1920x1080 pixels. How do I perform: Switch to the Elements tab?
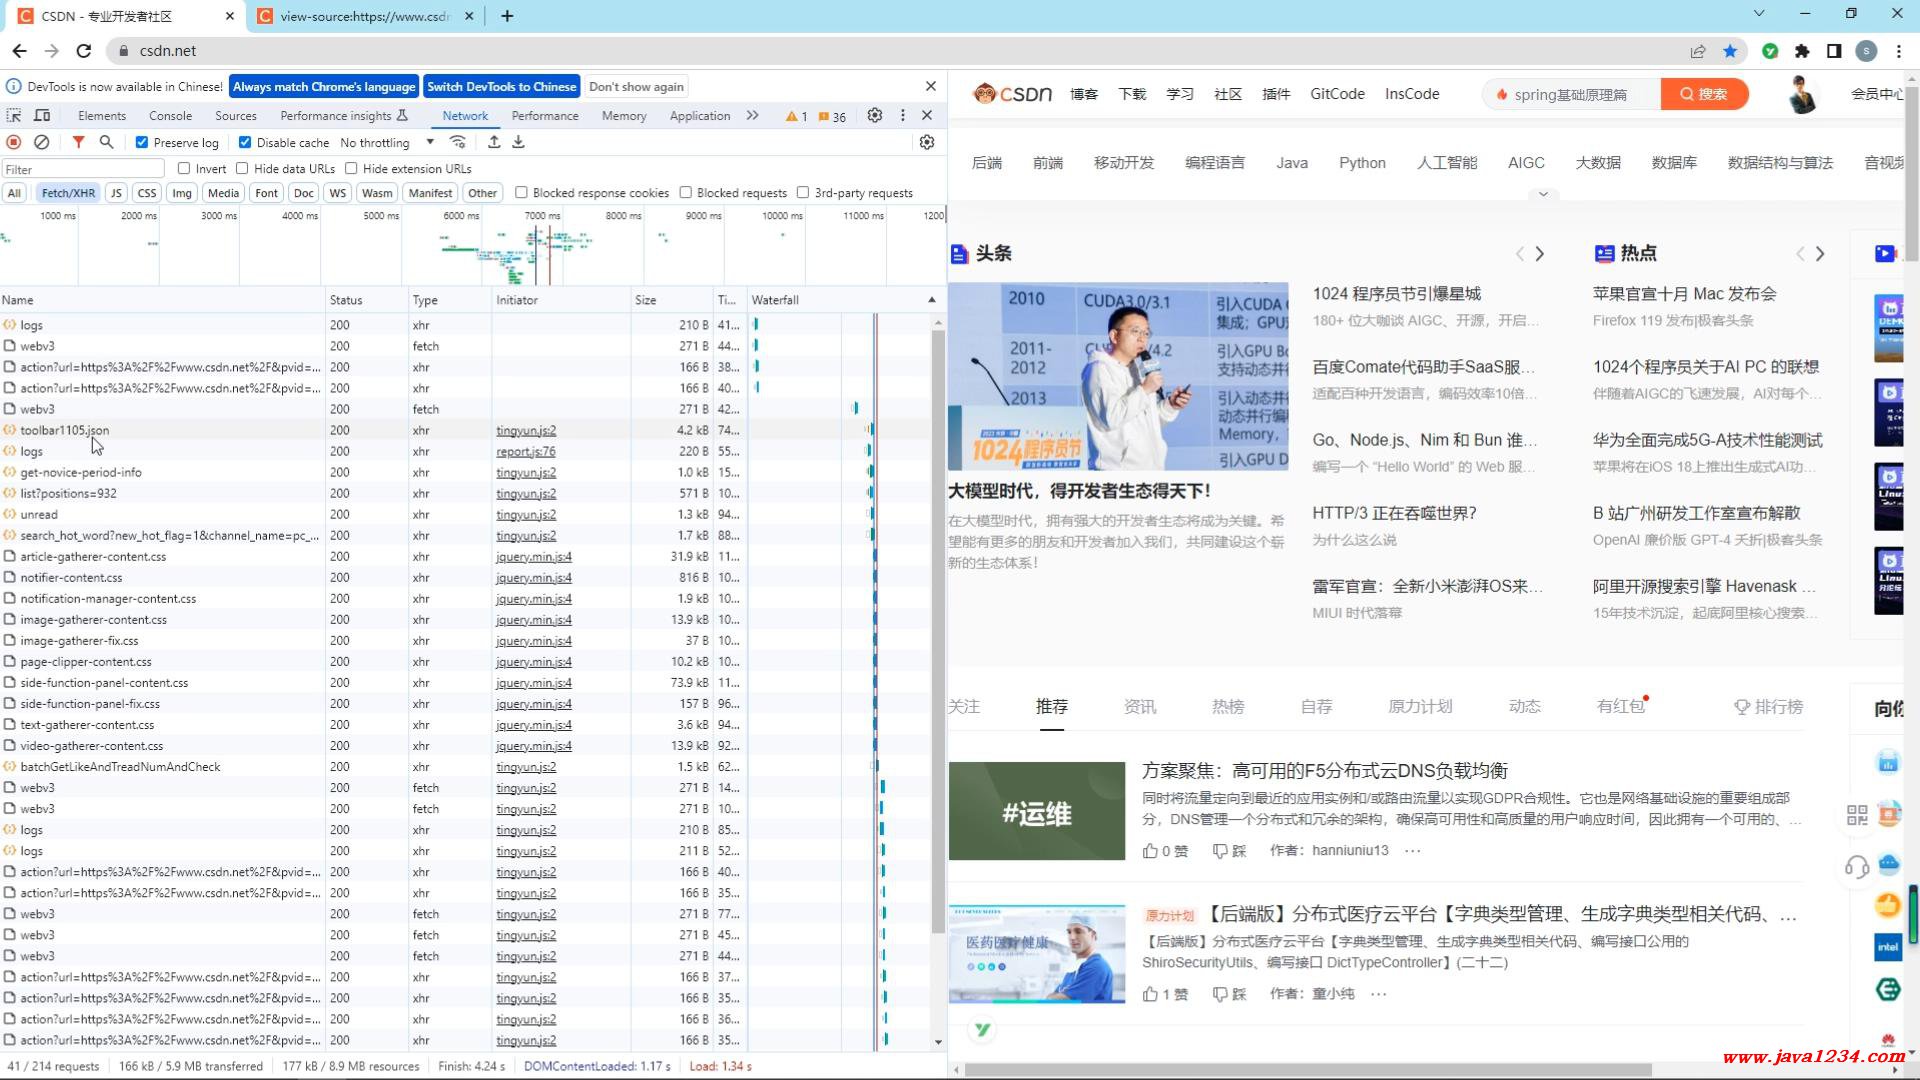tap(102, 116)
